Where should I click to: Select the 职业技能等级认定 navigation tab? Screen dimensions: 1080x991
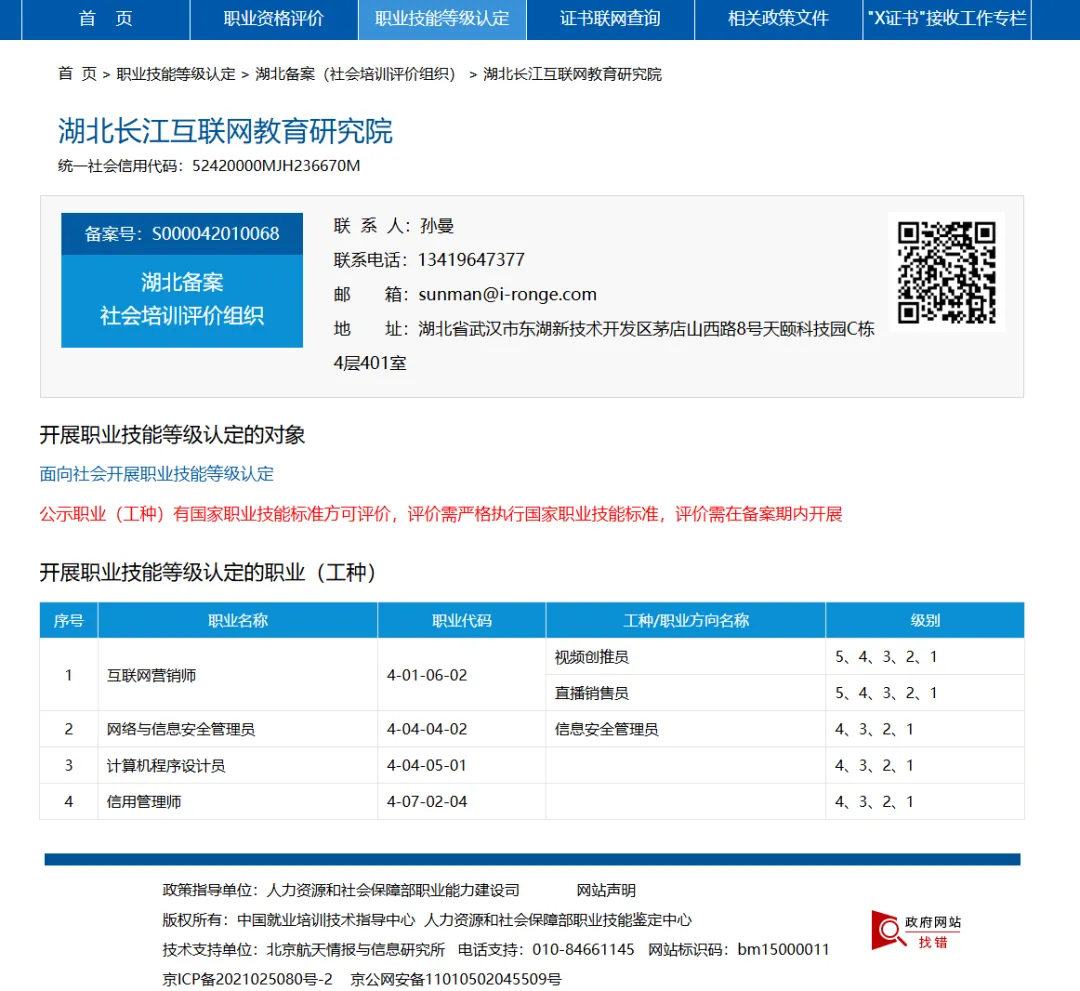coord(442,19)
